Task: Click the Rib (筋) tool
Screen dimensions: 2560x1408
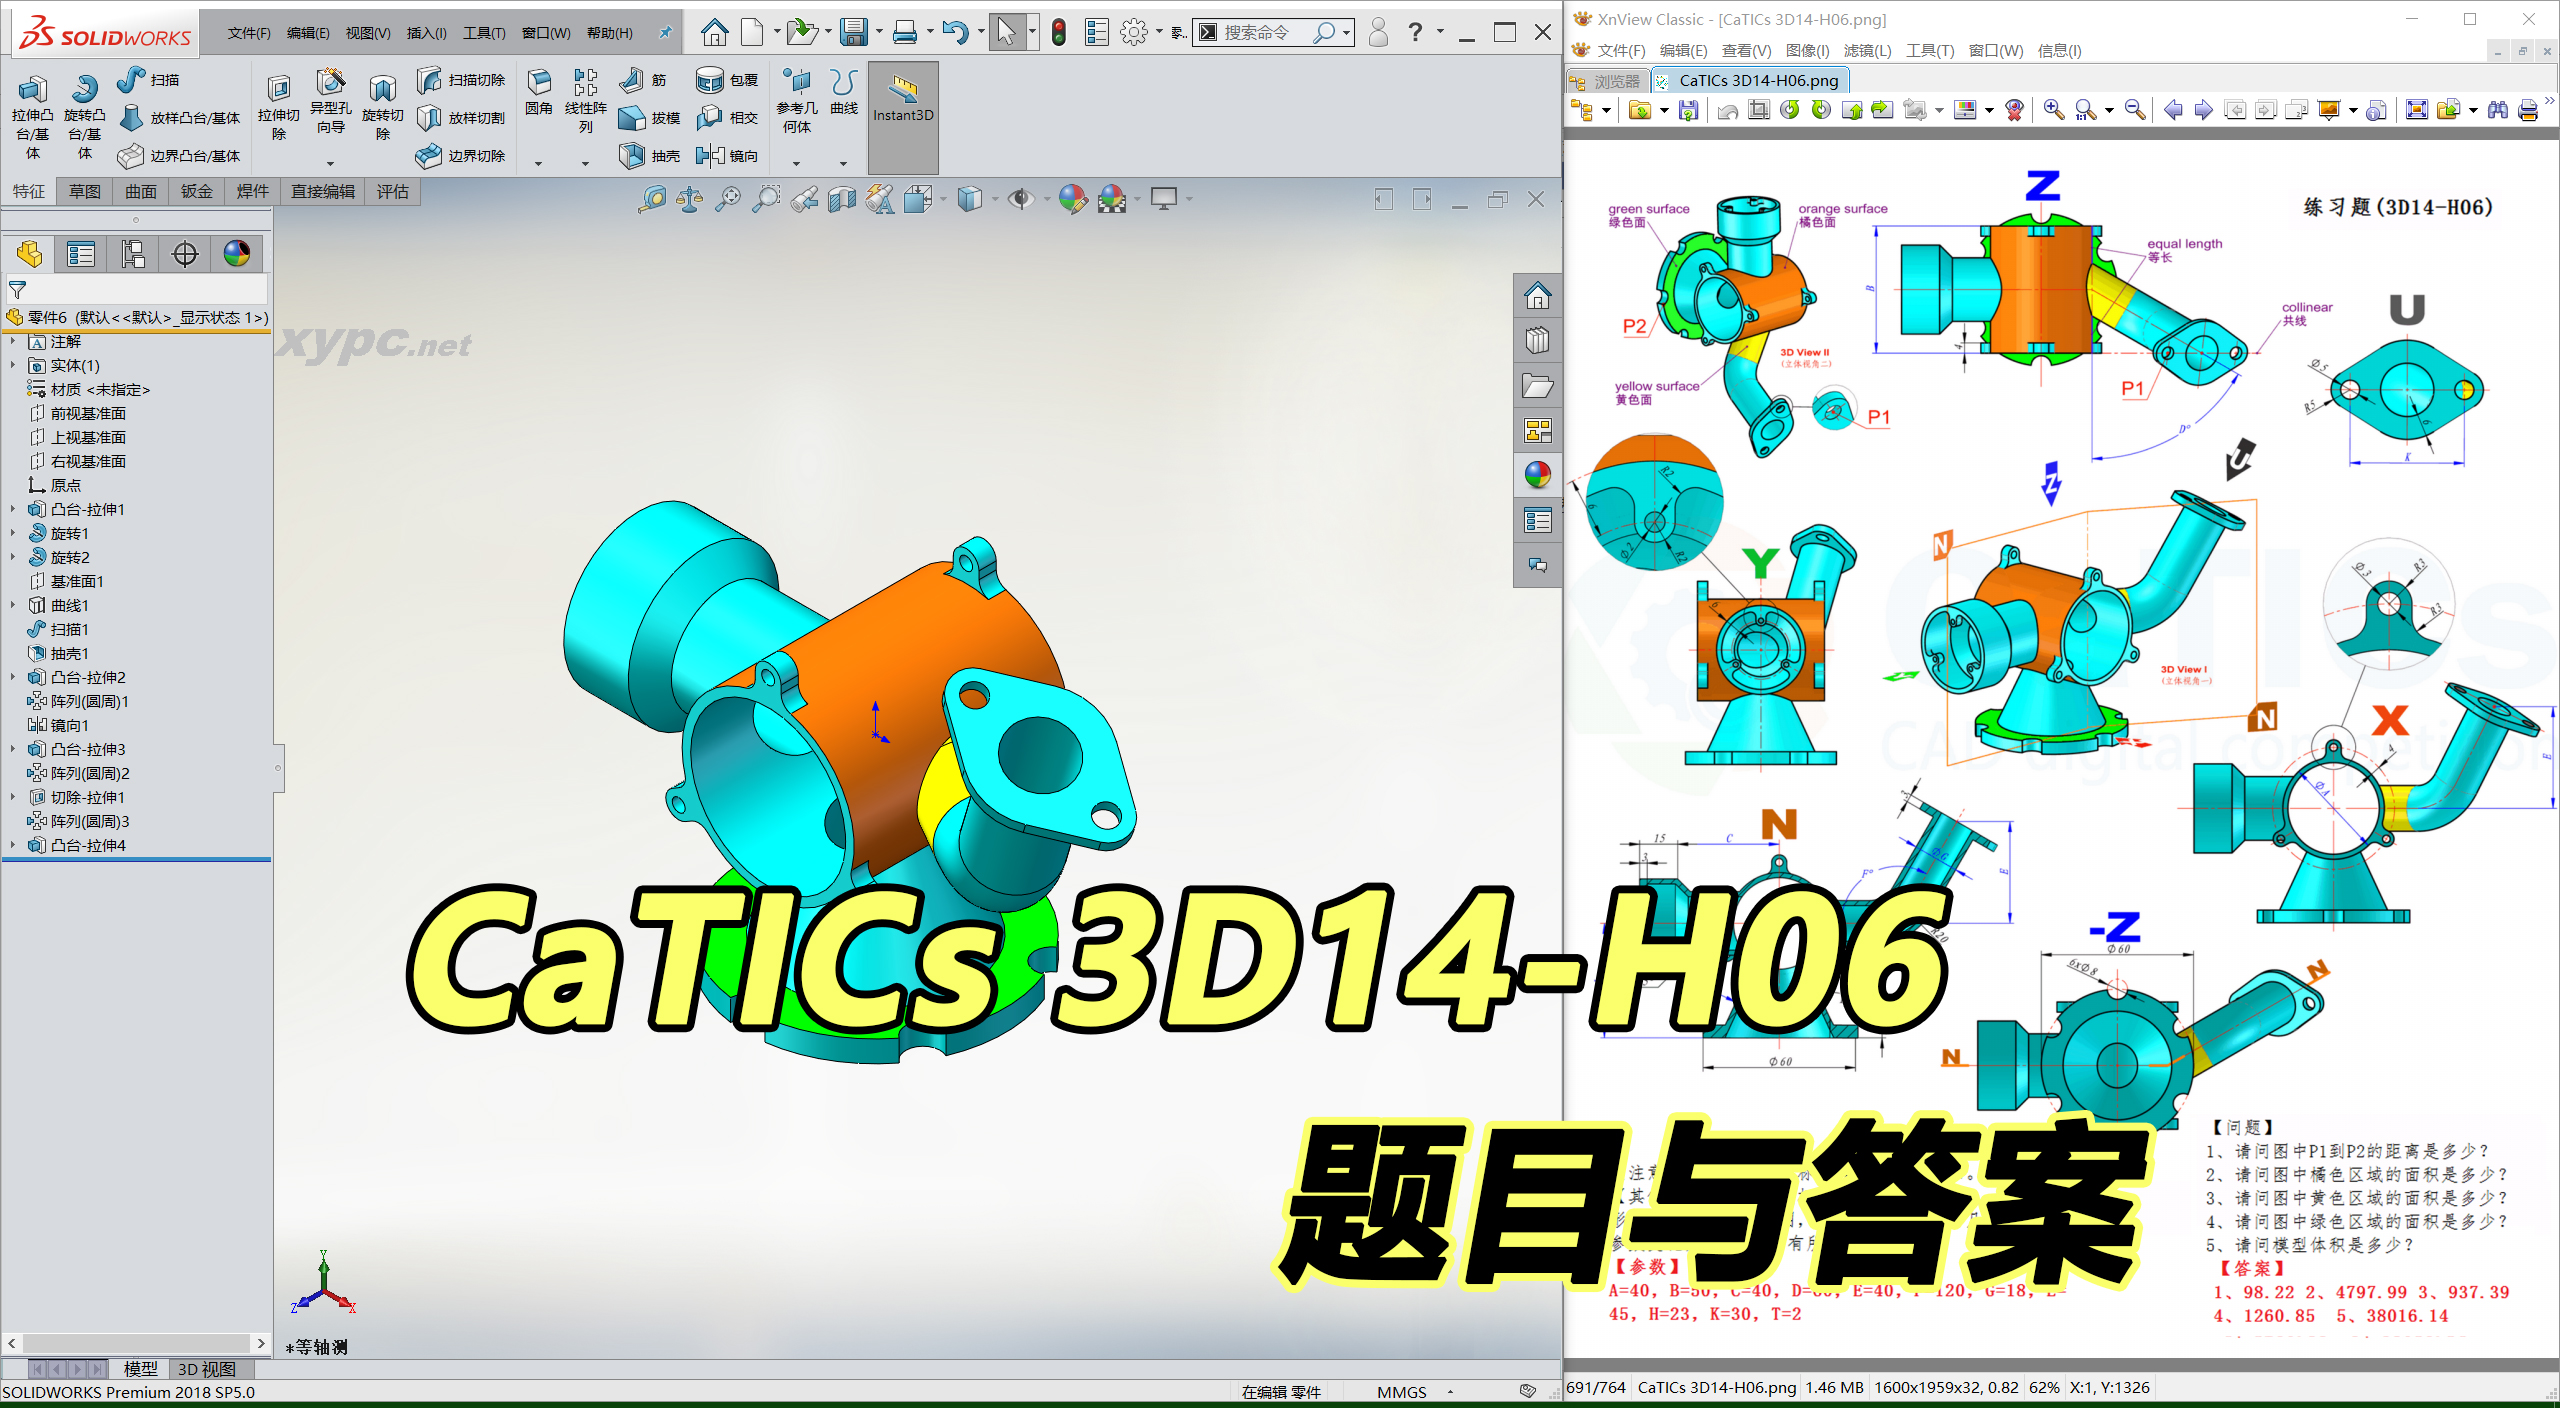Action: click(643, 80)
